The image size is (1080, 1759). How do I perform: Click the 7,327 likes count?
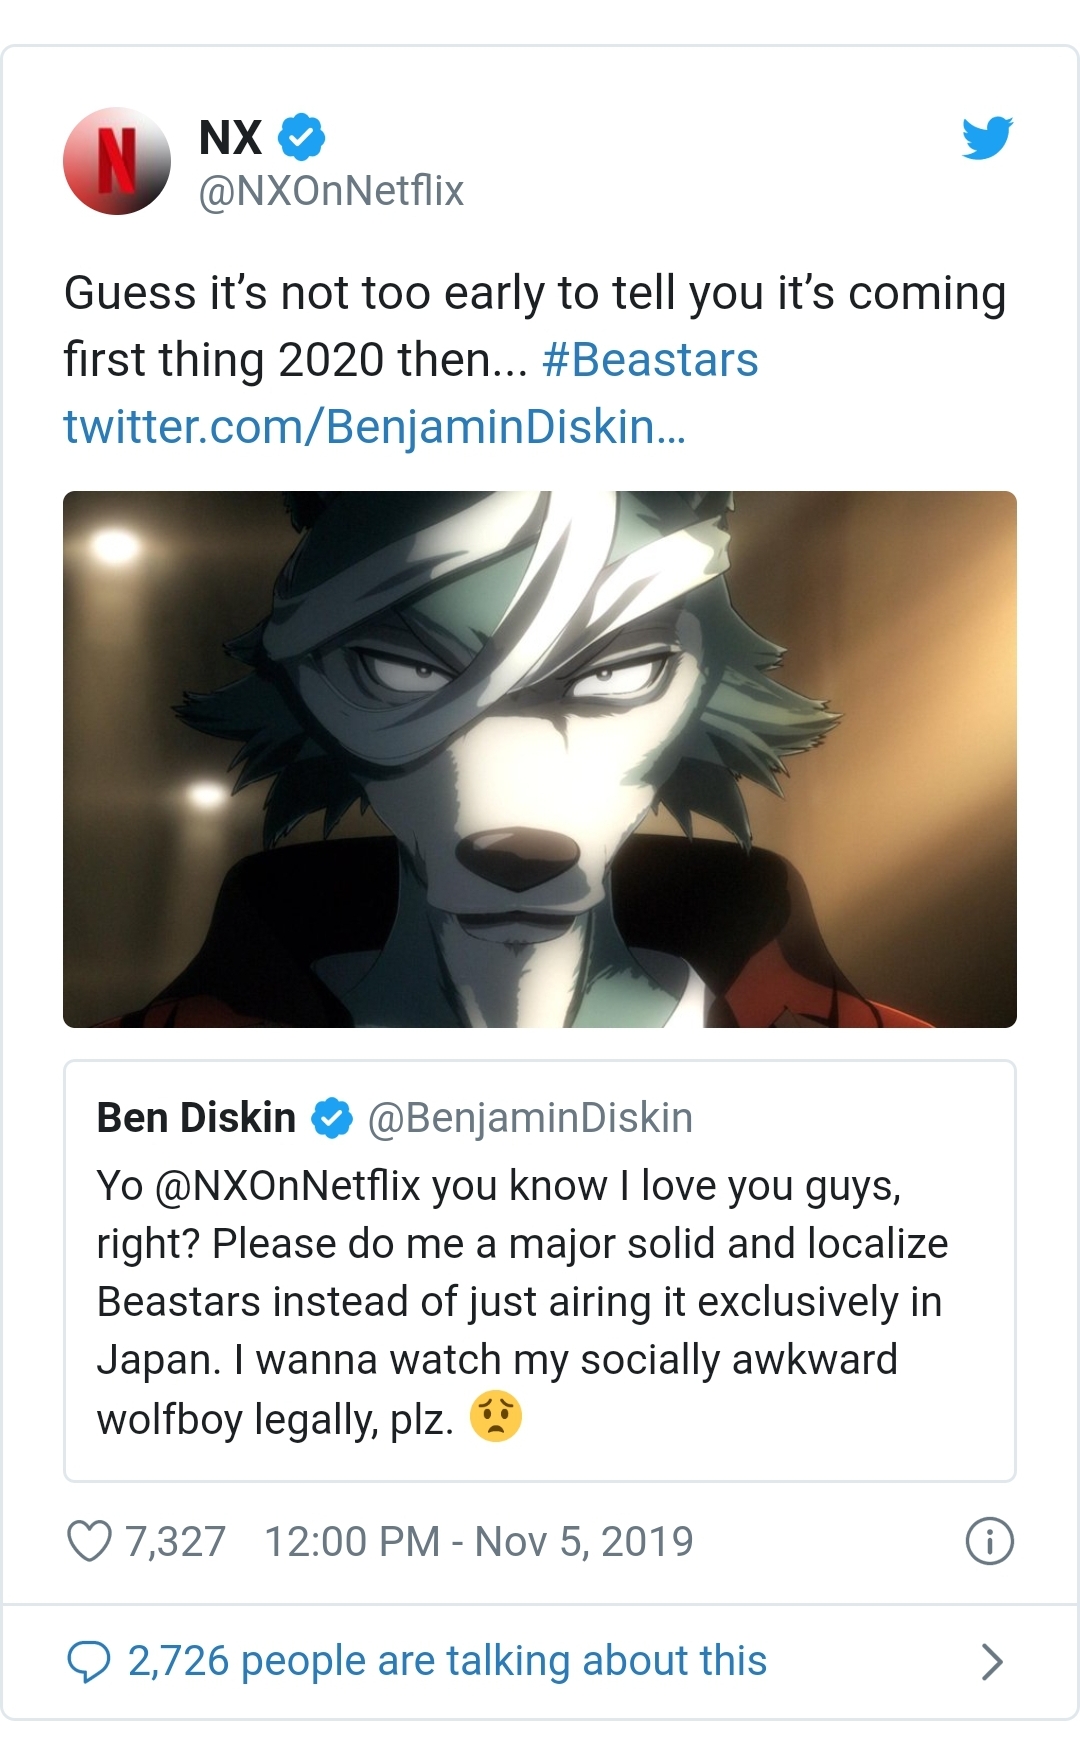(x=175, y=1541)
